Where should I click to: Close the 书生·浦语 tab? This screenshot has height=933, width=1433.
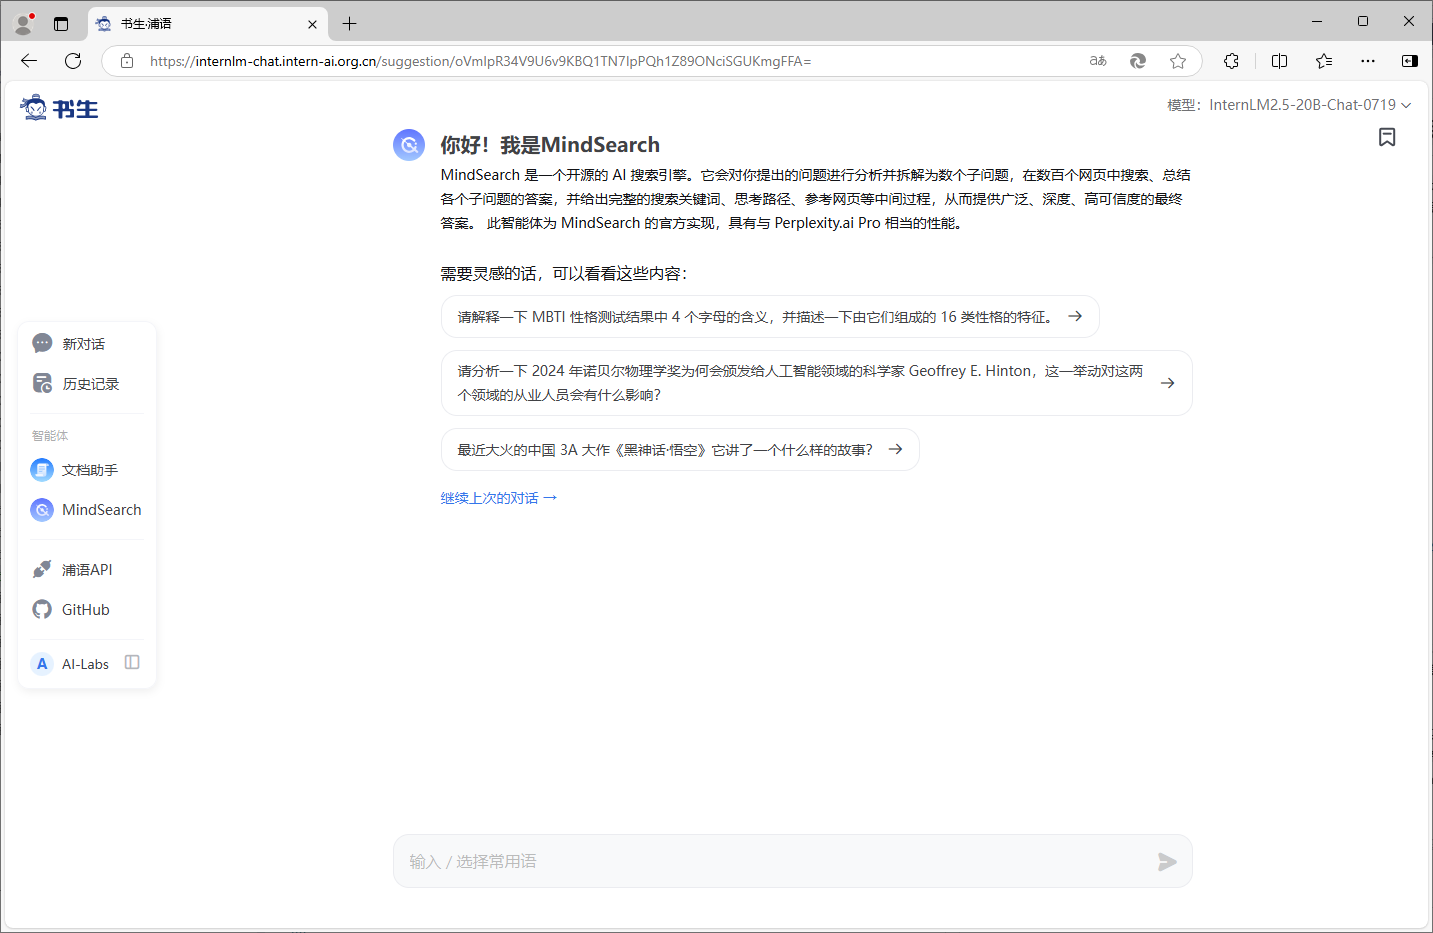click(312, 24)
